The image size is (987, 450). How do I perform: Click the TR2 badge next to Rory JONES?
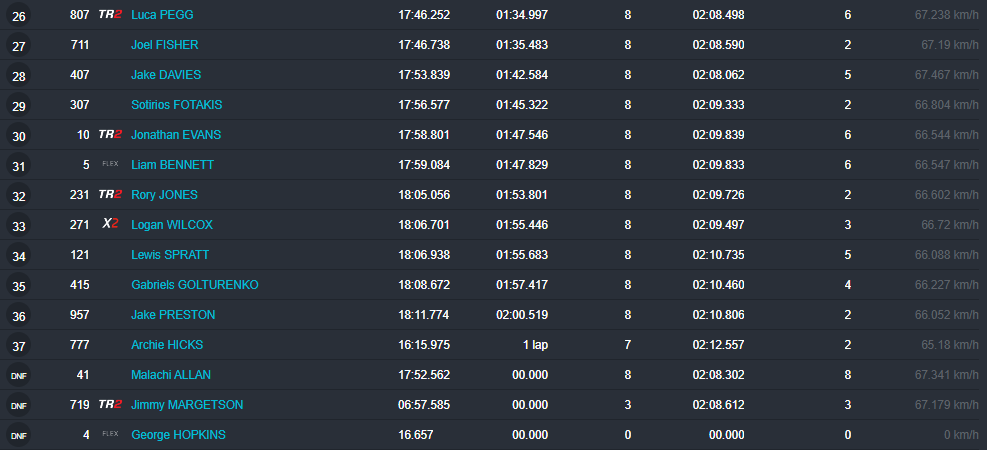click(110, 195)
